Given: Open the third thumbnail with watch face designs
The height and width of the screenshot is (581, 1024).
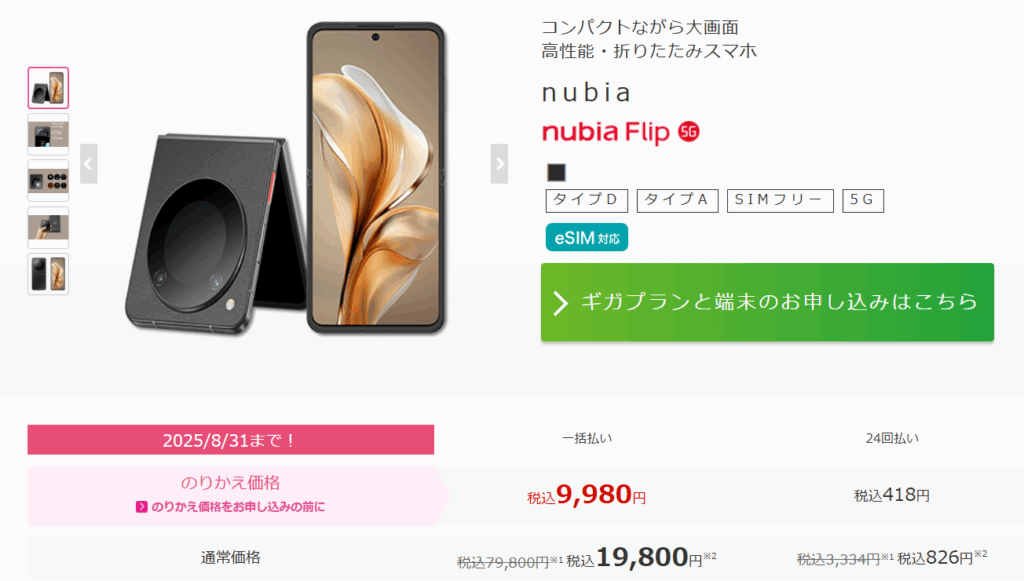Looking at the screenshot, I should click(48, 181).
